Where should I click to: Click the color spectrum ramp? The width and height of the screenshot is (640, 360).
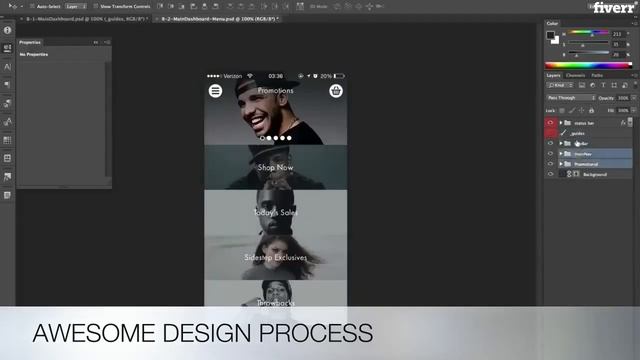[x=588, y=65]
